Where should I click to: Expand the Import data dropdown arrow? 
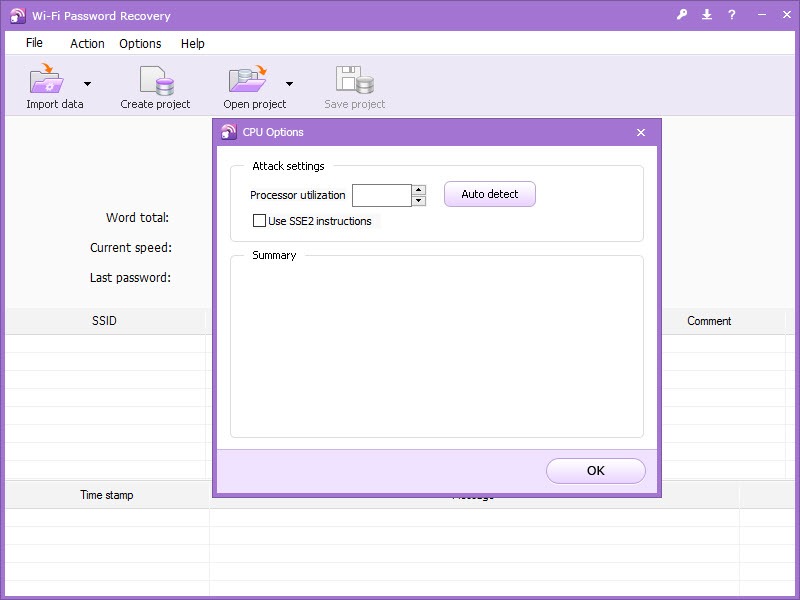click(x=87, y=84)
